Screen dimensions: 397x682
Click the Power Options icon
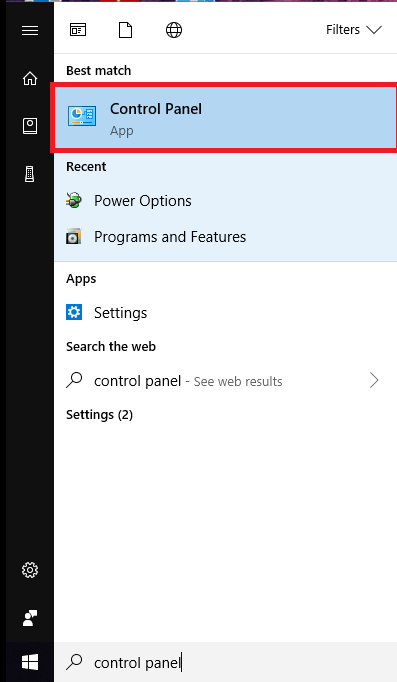74,201
